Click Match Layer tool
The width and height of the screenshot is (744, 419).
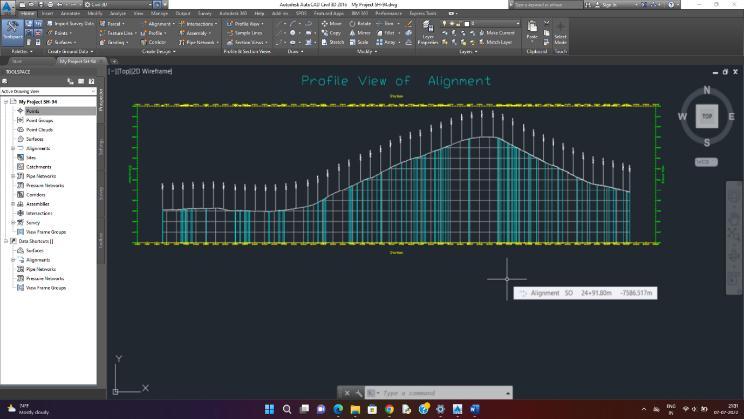(495, 42)
